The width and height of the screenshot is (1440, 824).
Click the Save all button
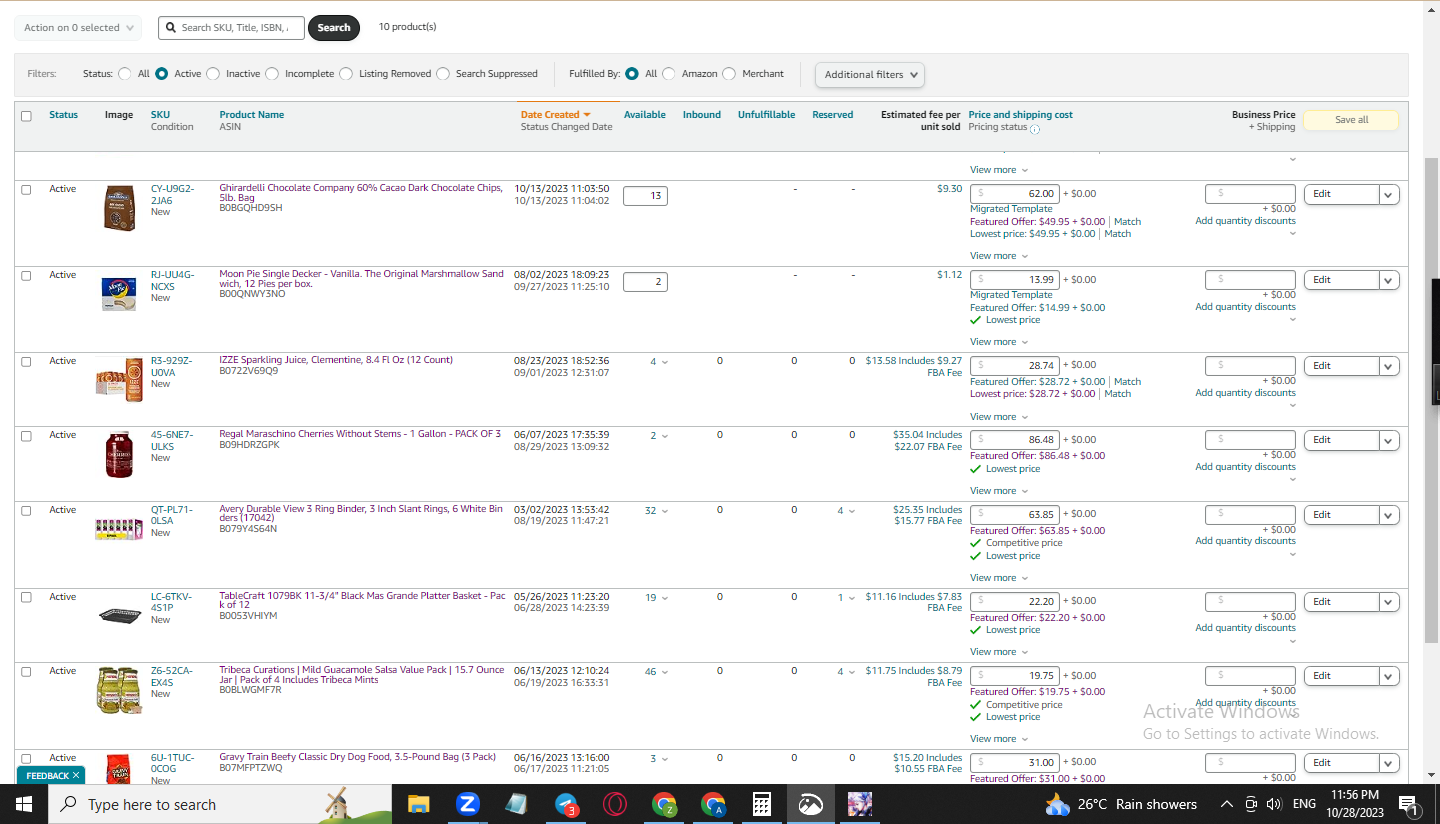1351,120
